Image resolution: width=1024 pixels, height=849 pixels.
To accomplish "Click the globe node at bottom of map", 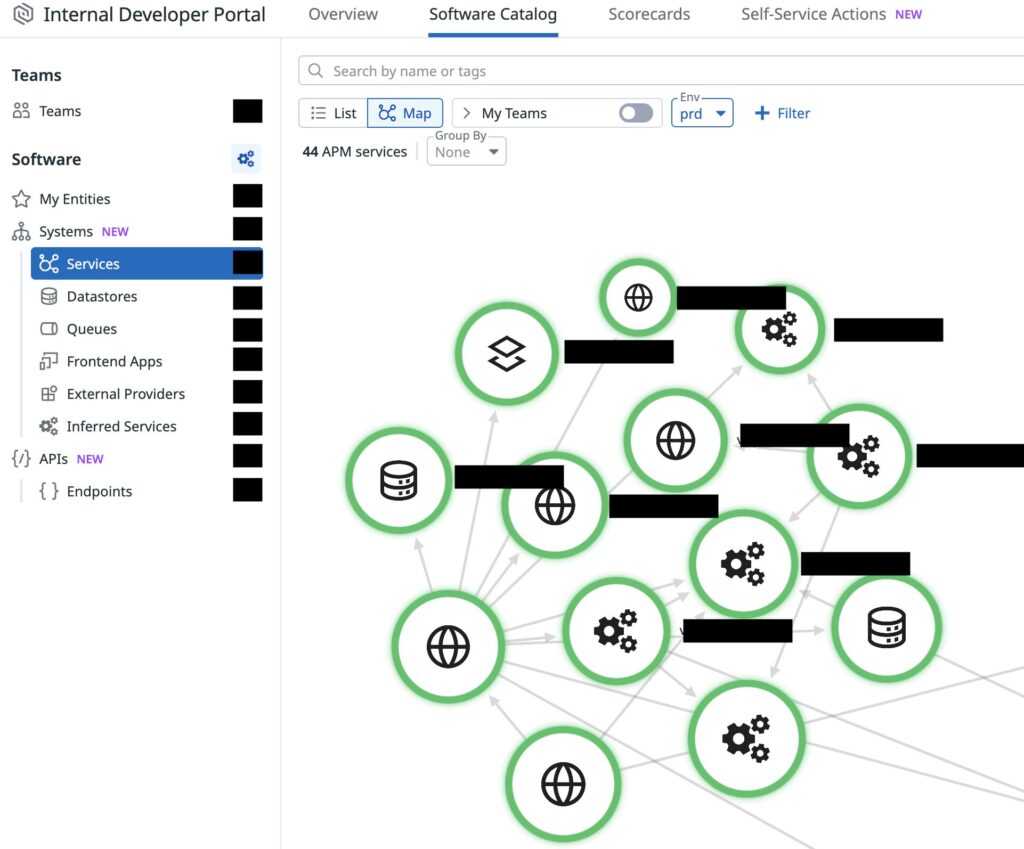I will [563, 783].
